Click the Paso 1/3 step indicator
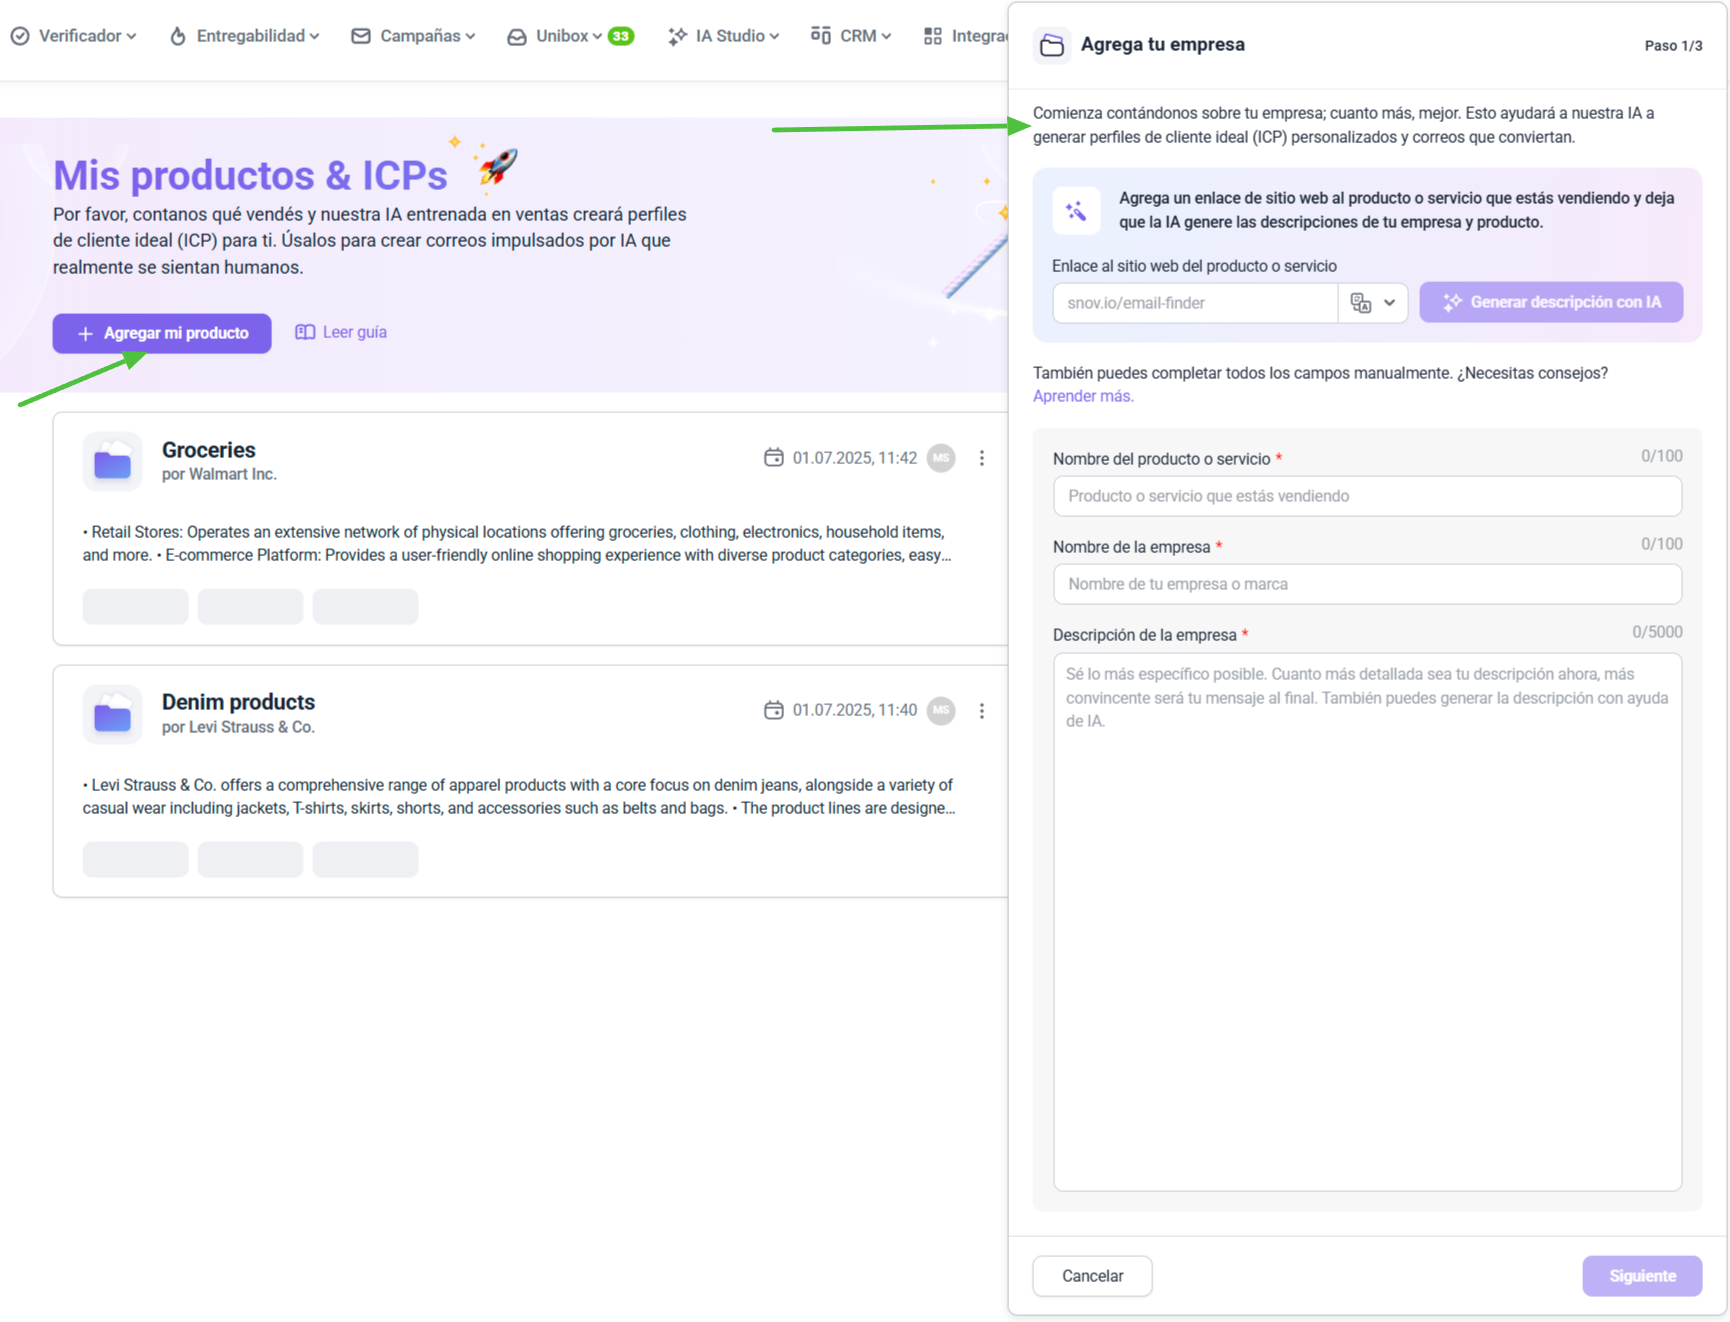 1673,46
